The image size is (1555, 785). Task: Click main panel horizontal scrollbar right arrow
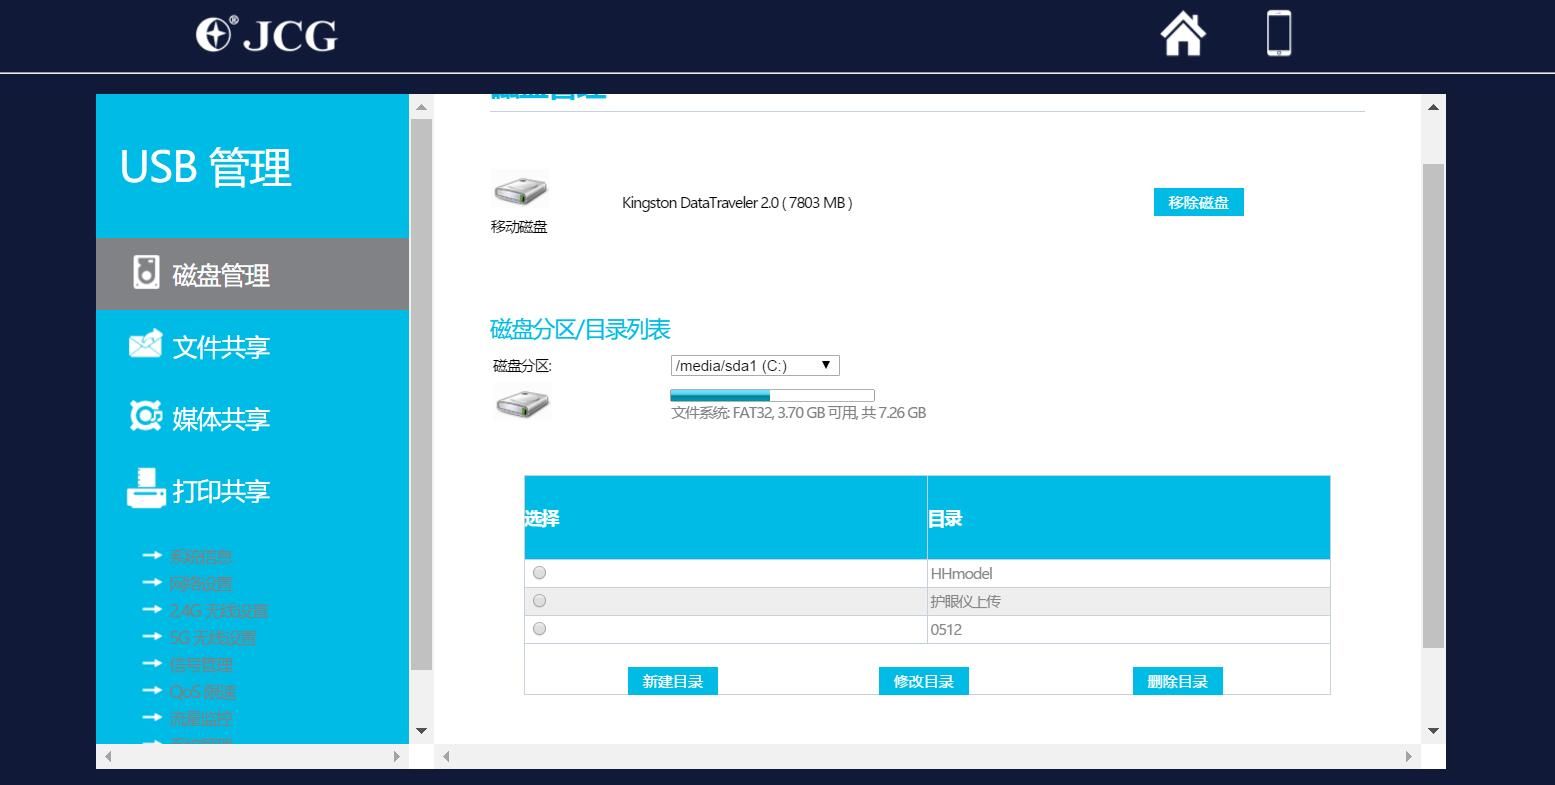(1409, 757)
